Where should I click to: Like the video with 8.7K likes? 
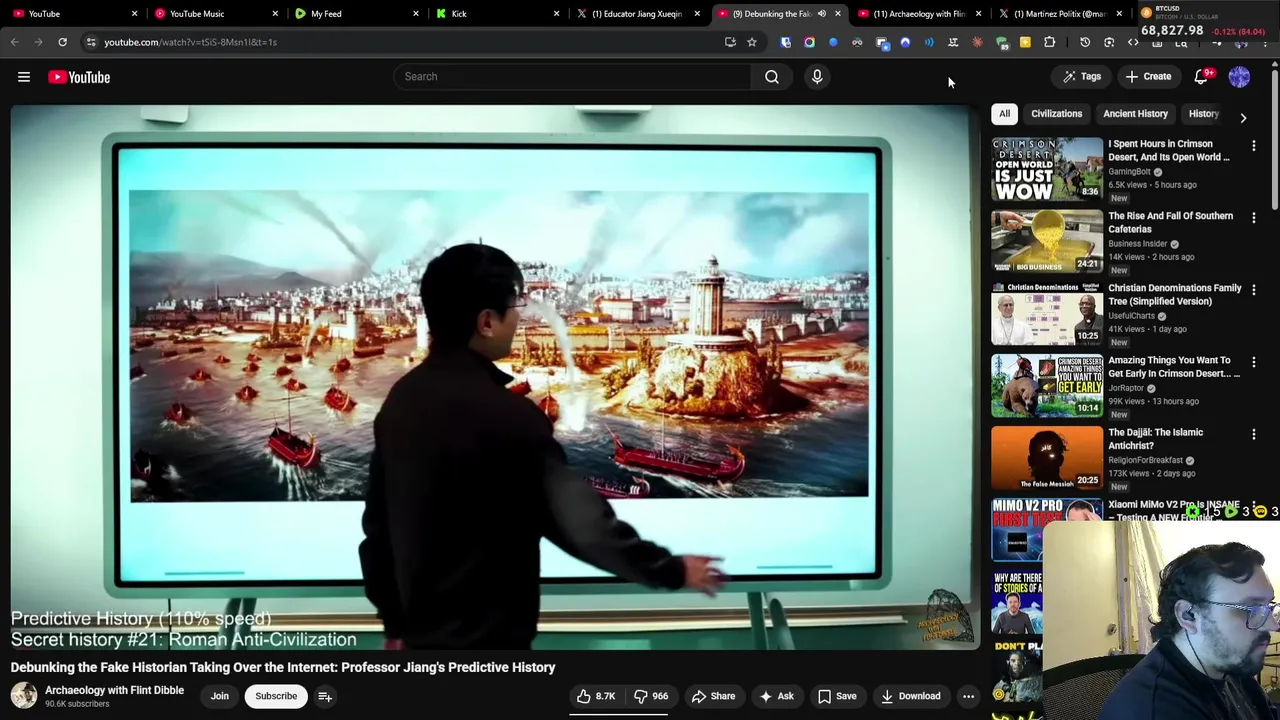pyautogui.click(x=596, y=696)
